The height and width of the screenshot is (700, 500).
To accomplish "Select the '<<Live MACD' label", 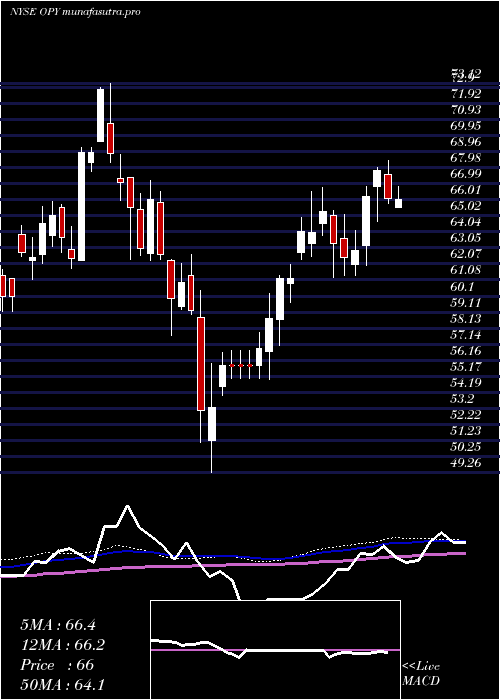I will point(421,674).
